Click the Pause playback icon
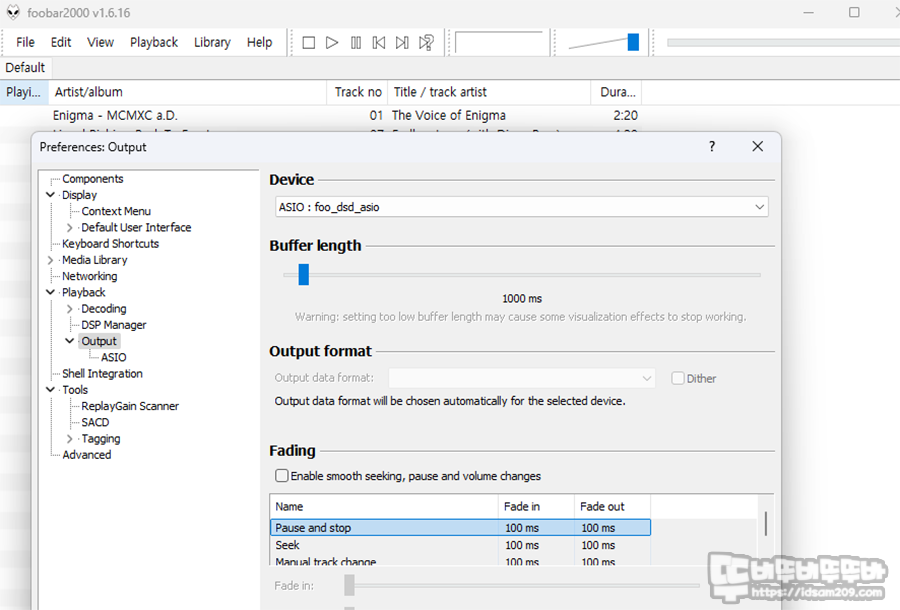 tap(356, 42)
